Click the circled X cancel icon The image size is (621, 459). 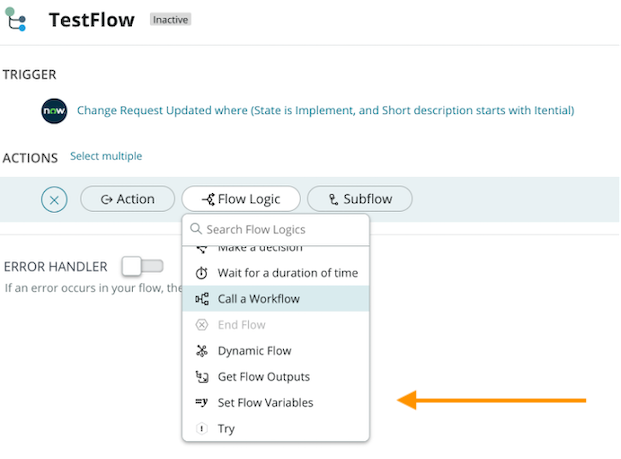pyautogui.click(x=54, y=199)
